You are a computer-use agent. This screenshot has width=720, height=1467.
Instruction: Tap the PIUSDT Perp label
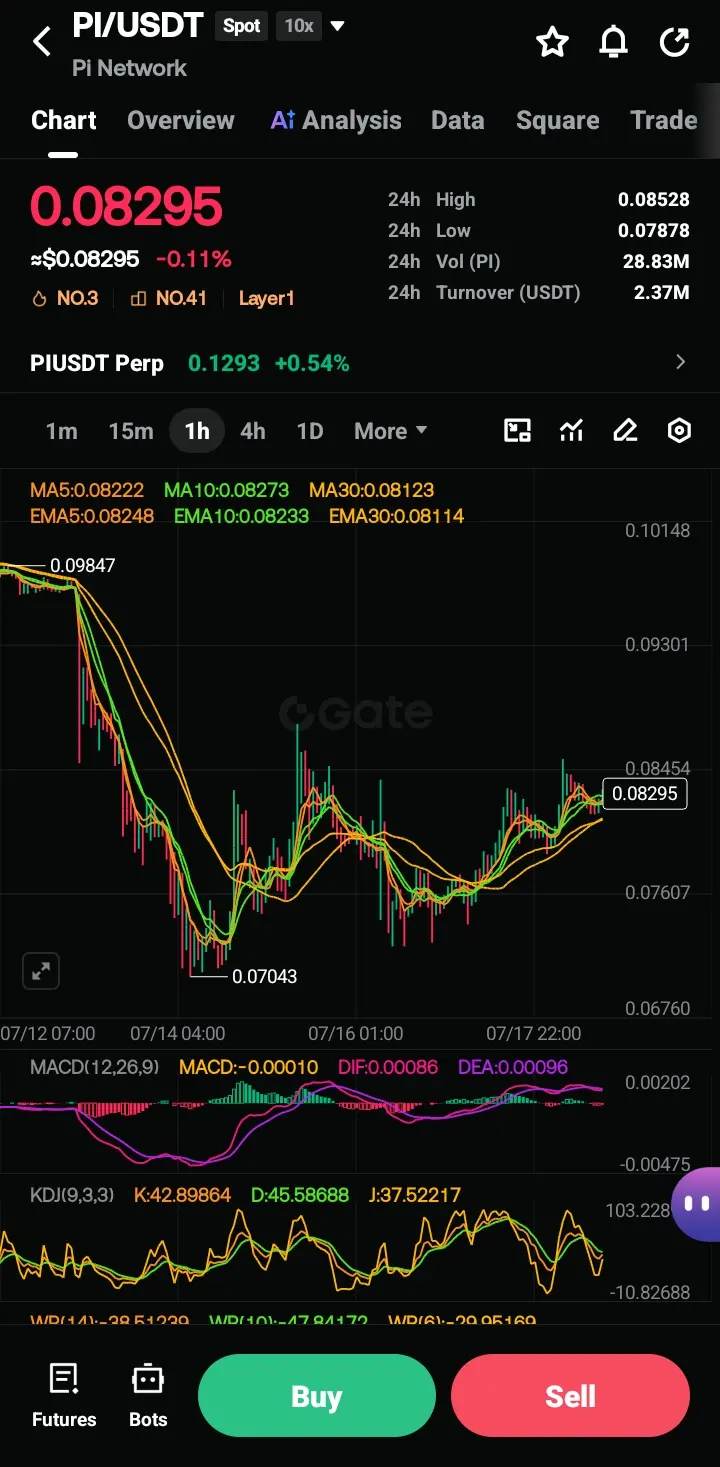coord(97,363)
